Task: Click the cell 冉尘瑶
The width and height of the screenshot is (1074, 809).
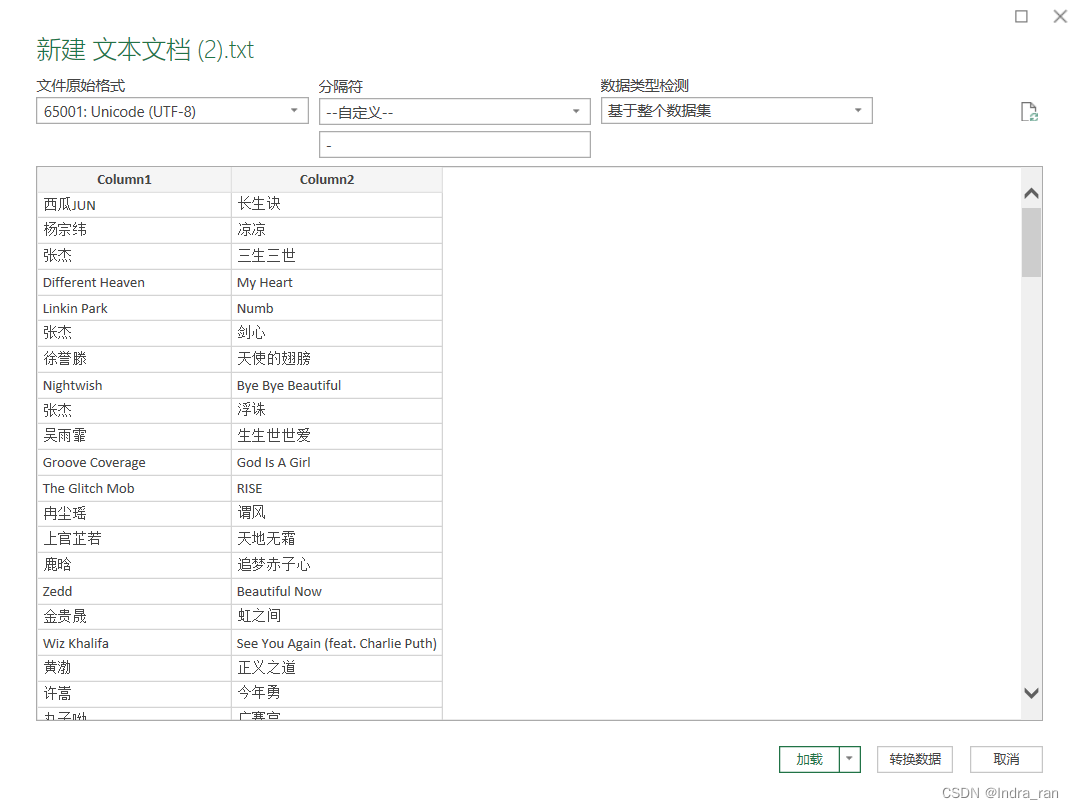Action: [x=134, y=514]
